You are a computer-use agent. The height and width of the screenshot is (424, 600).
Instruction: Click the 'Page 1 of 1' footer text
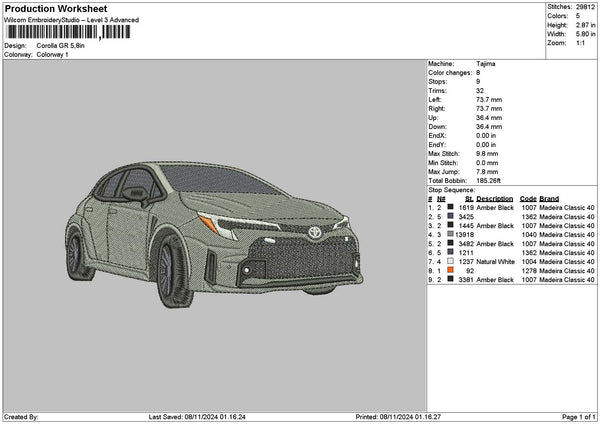click(x=579, y=417)
